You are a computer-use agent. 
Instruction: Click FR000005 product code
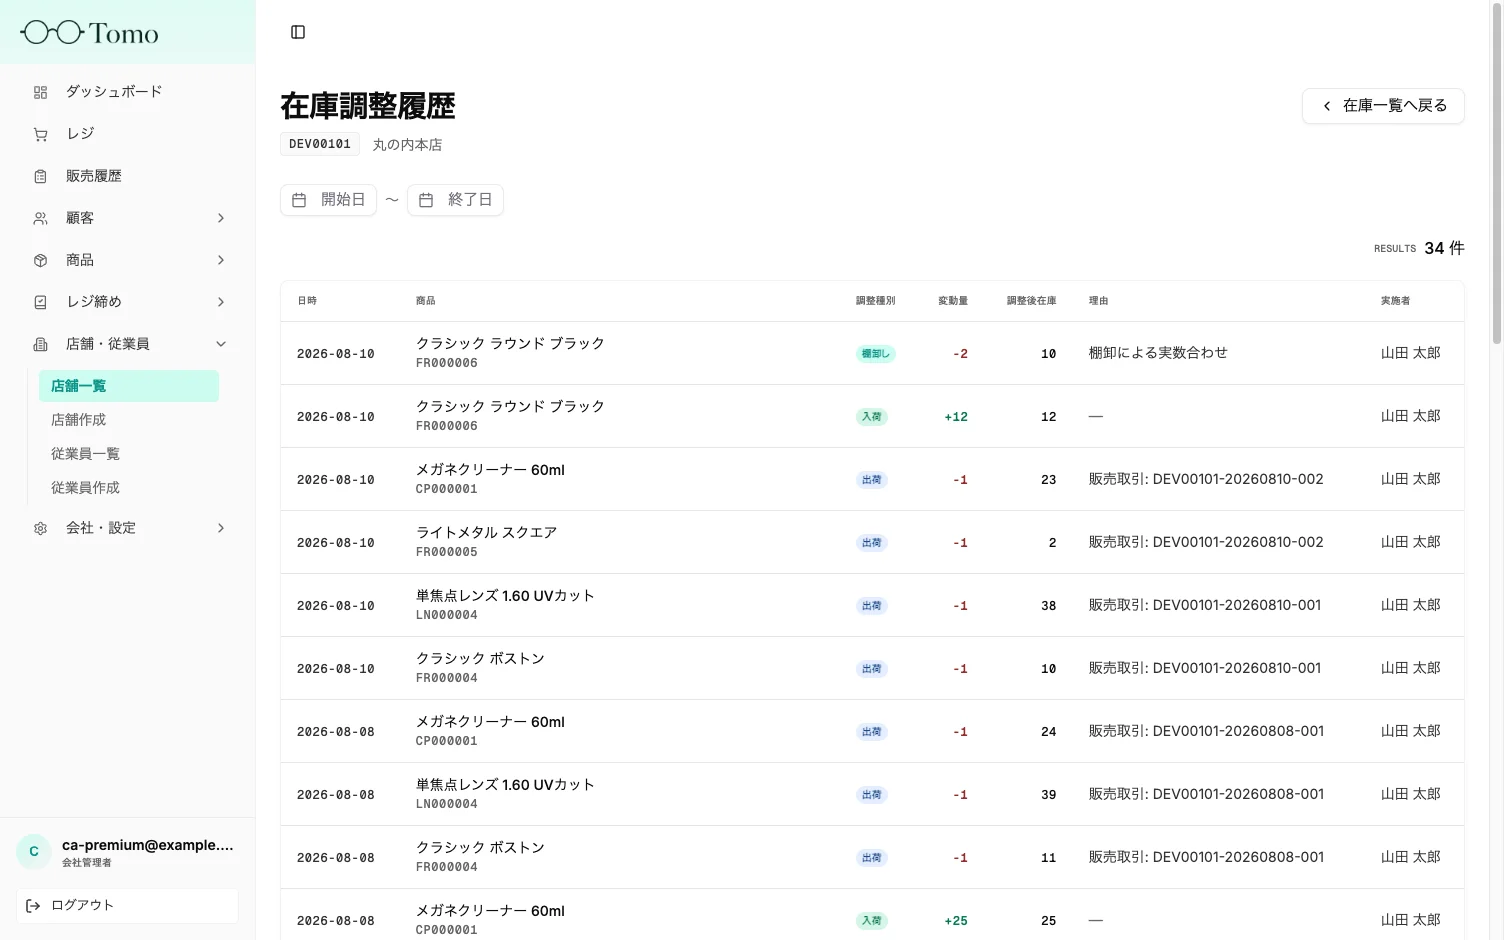(447, 552)
